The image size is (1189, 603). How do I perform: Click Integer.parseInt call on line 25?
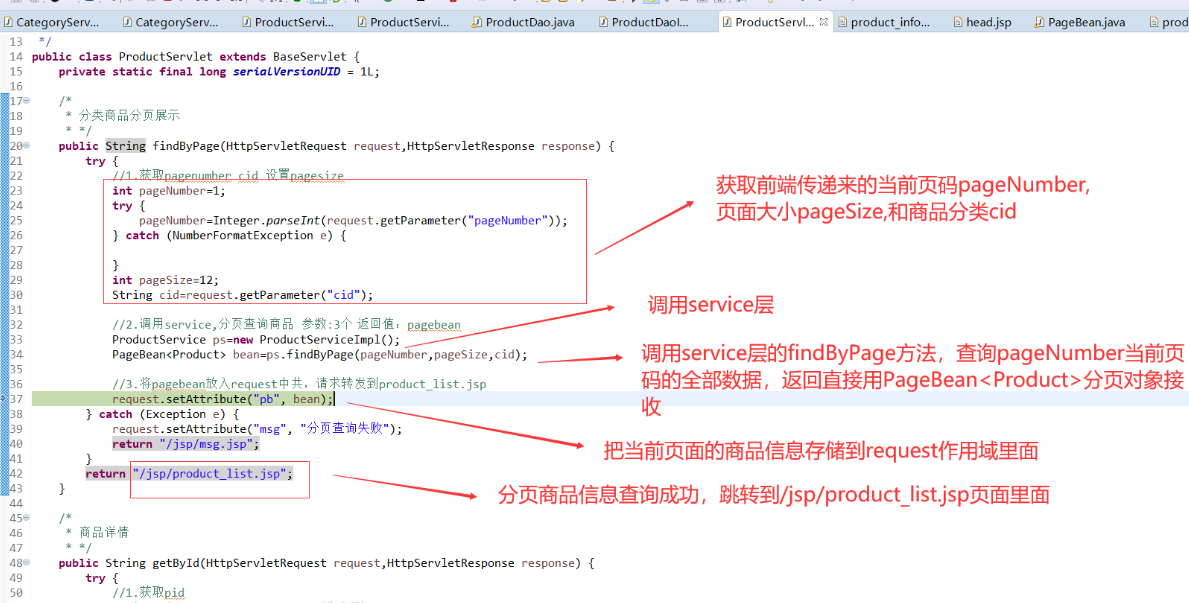click(266, 221)
